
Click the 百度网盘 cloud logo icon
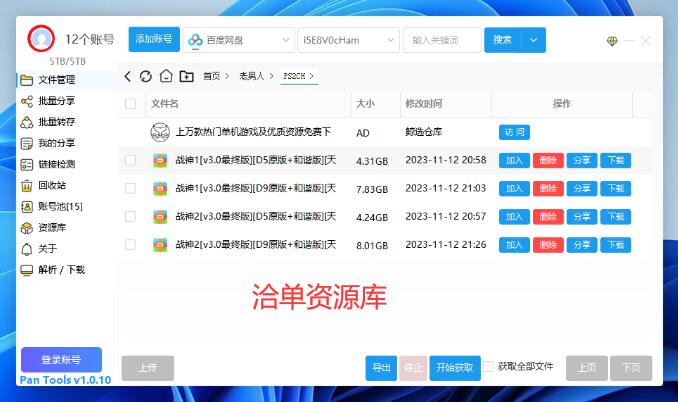pyautogui.click(x=195, y=41)
